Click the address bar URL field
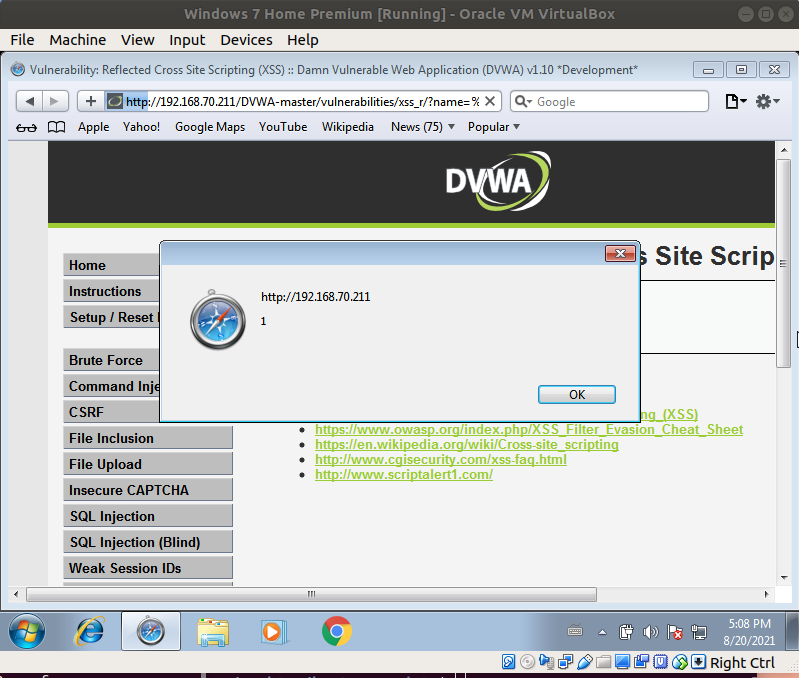Viewport: 799px width, 678px height. click(302, 101)
